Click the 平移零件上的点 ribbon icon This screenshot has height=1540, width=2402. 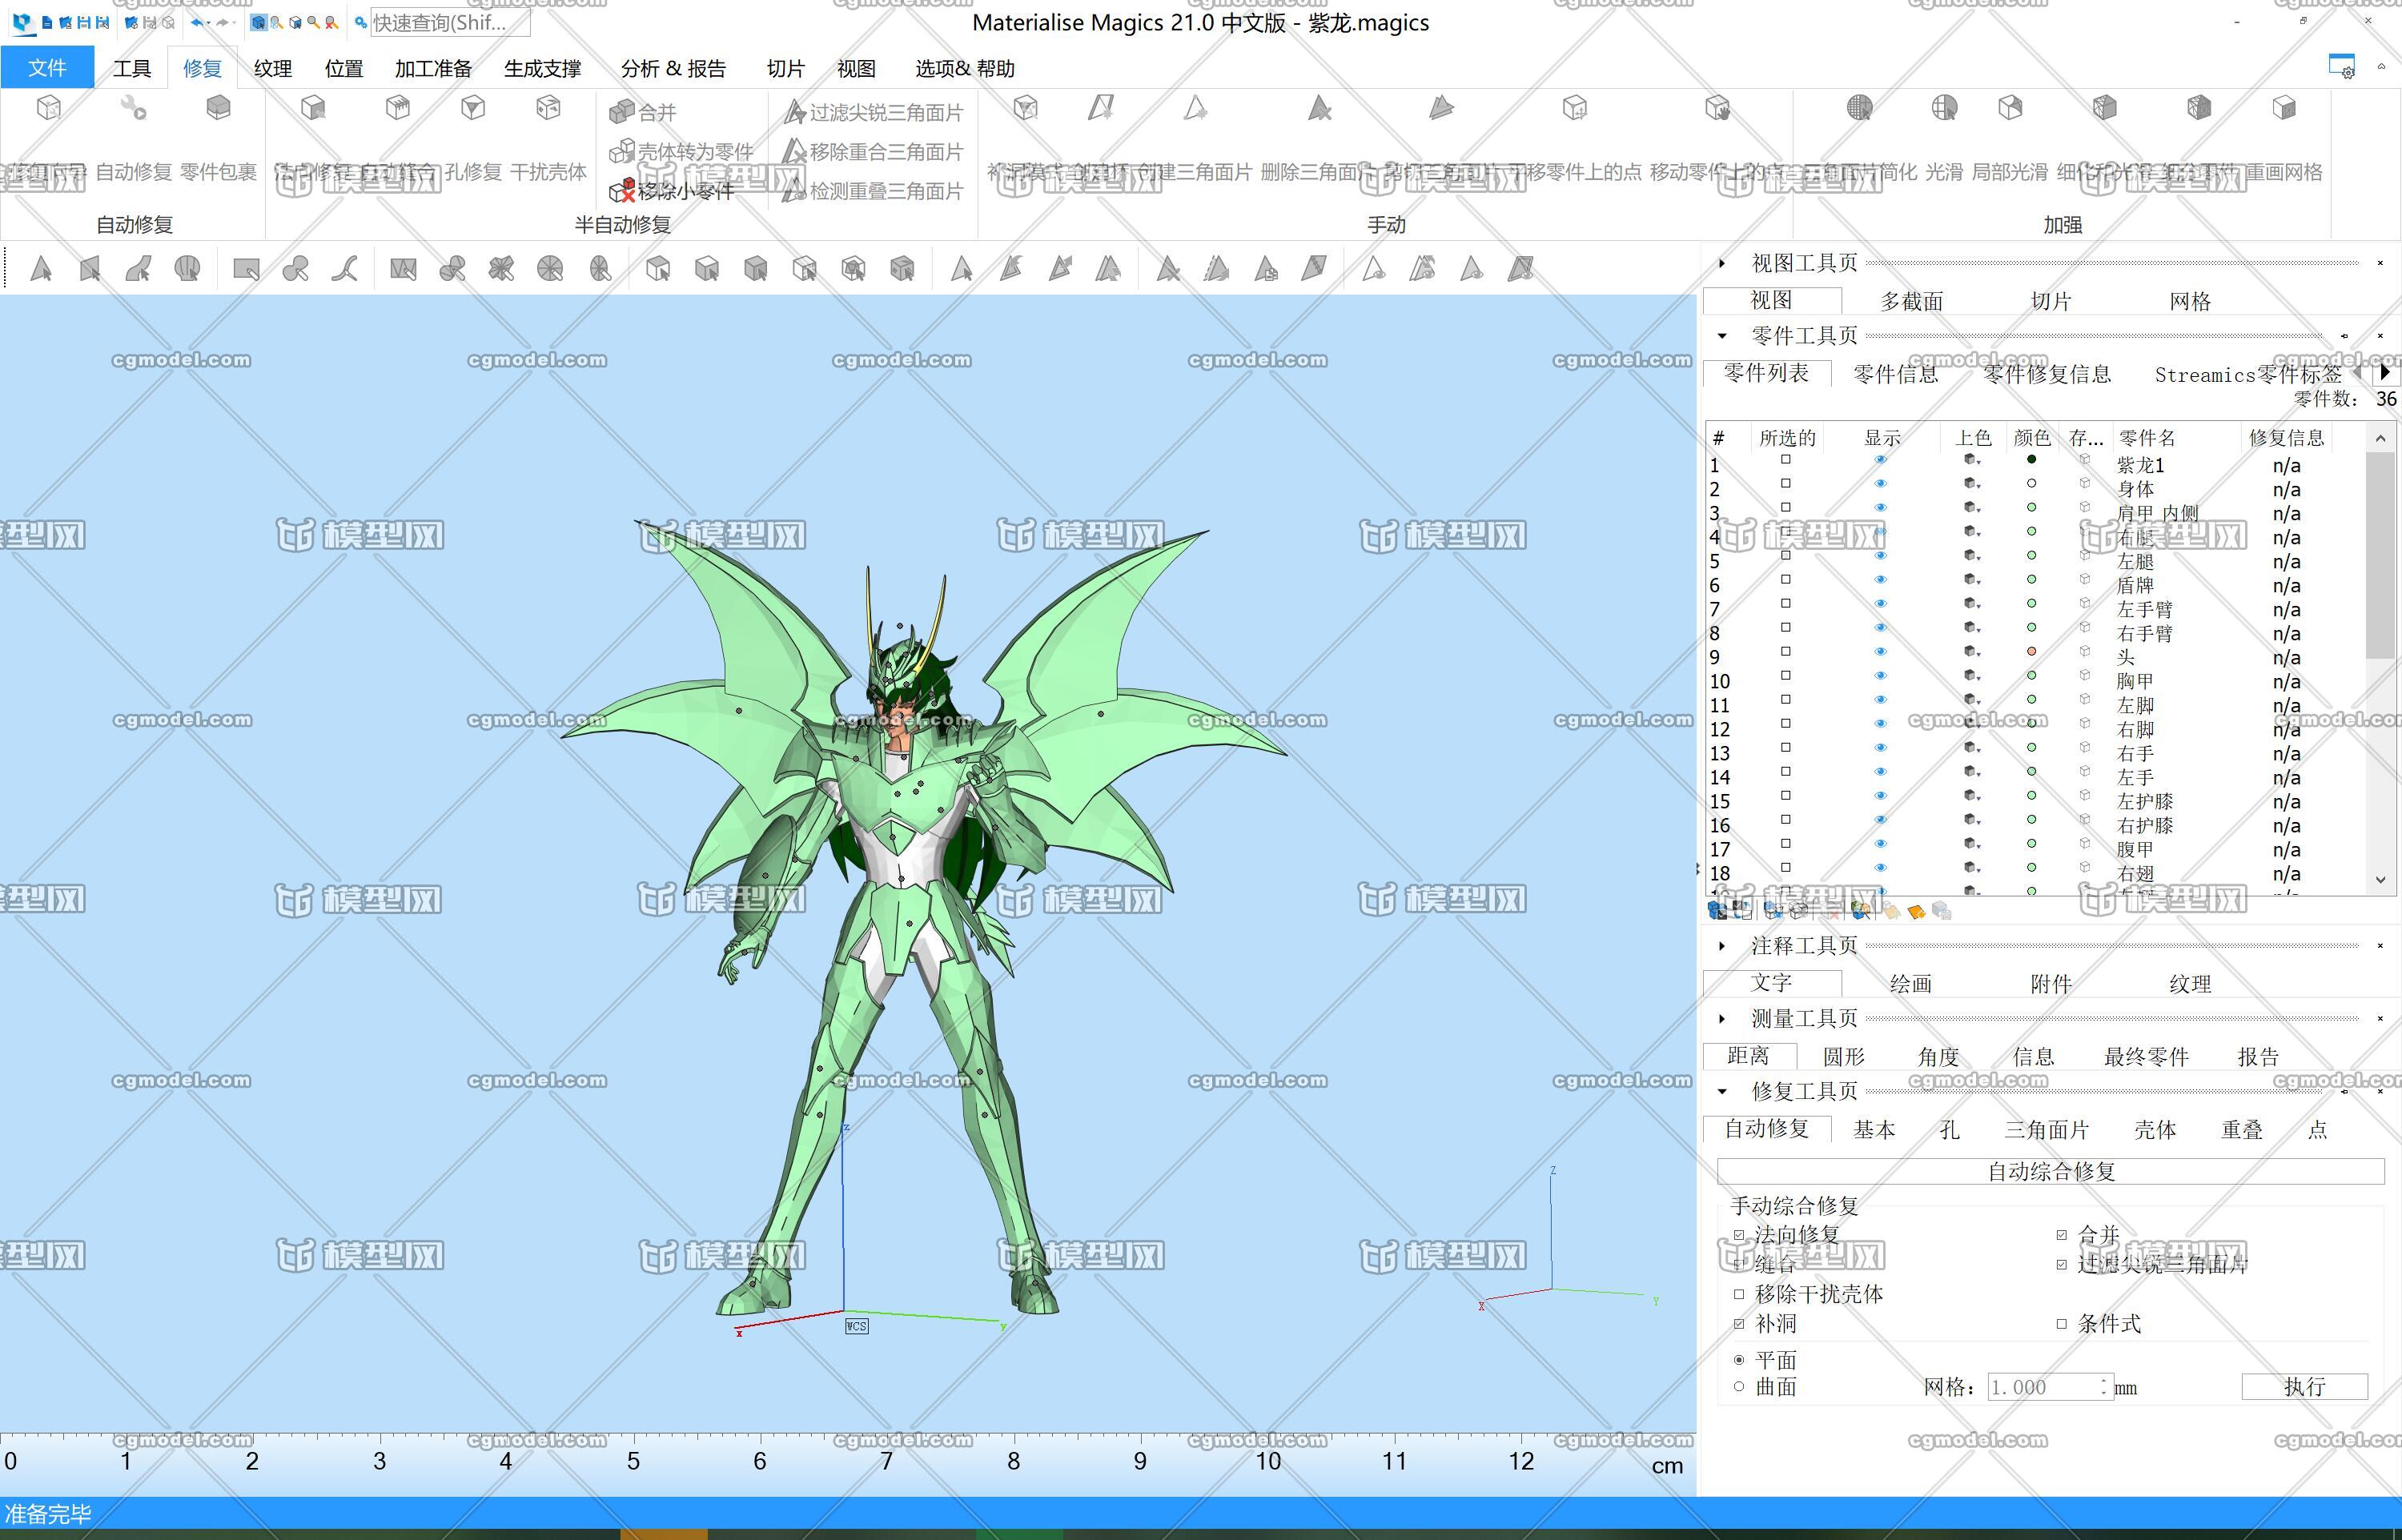[1575, 107]
